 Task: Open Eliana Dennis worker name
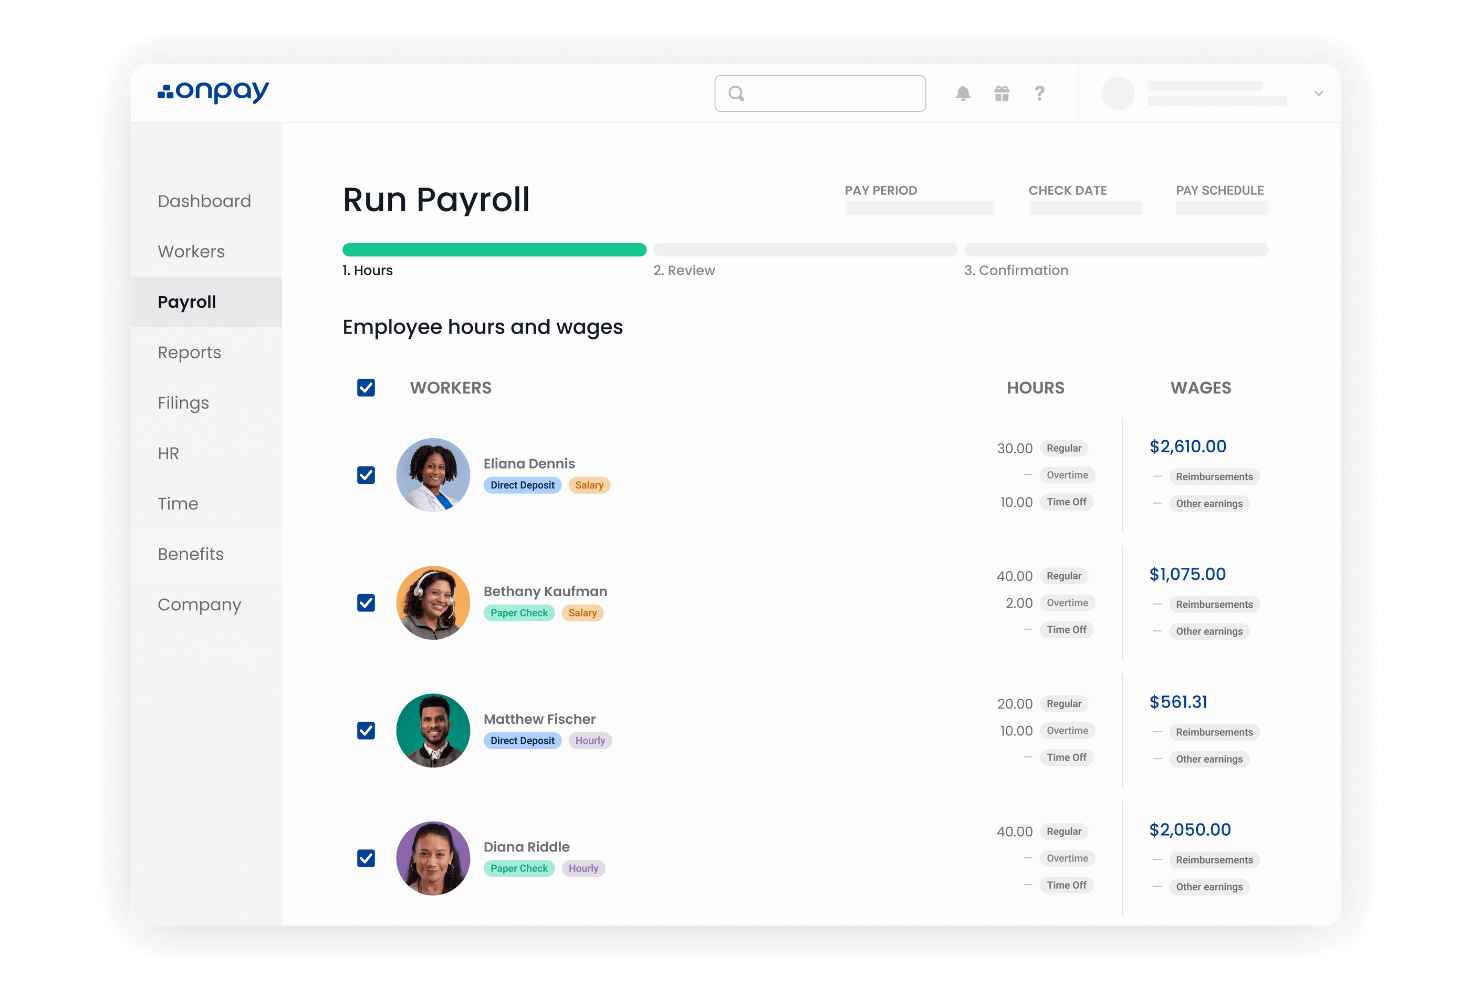point(529,464)
